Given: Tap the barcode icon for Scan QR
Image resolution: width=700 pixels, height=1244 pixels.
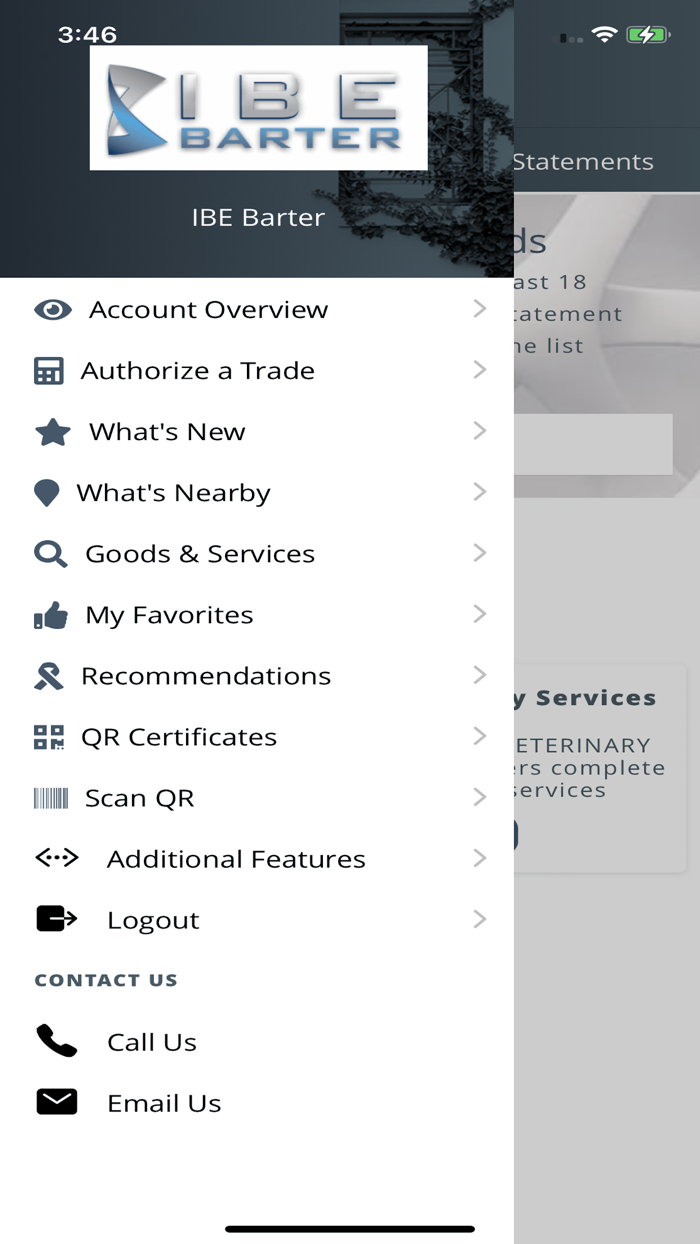Looking at the screenshot, I should 50,798.
